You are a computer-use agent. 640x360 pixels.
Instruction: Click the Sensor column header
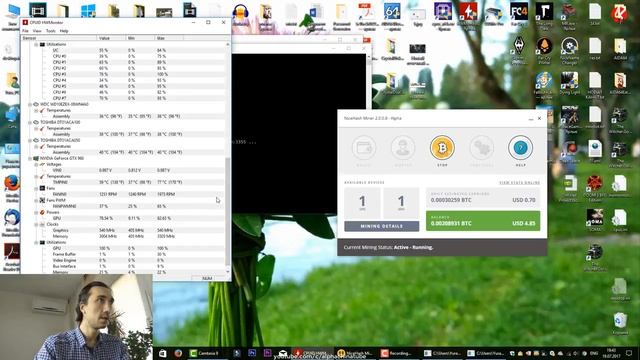(x=59, y=38)
